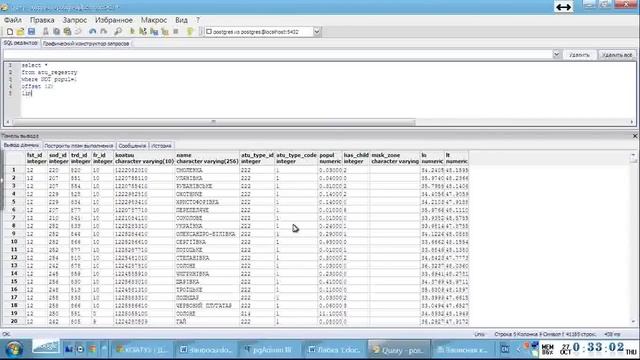
Task: Open the Избранное menu
Action: click(113, 20)
